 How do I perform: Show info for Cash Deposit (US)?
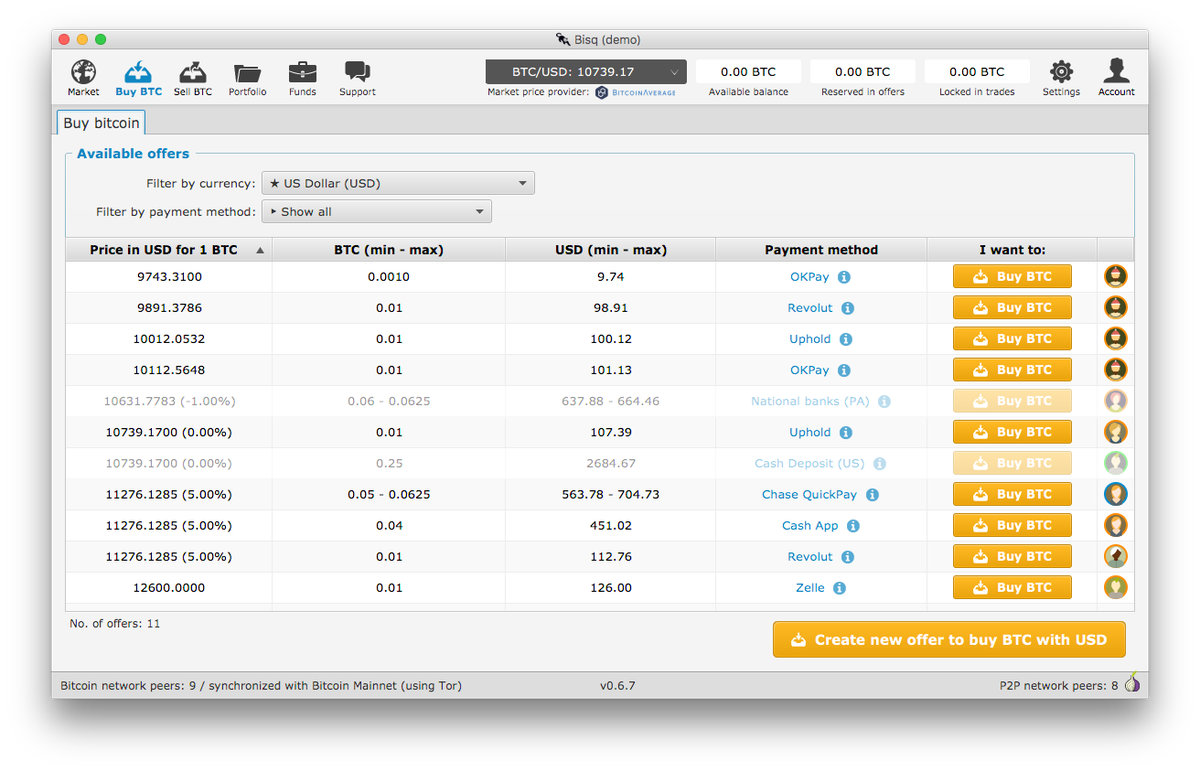coord(879,464)
